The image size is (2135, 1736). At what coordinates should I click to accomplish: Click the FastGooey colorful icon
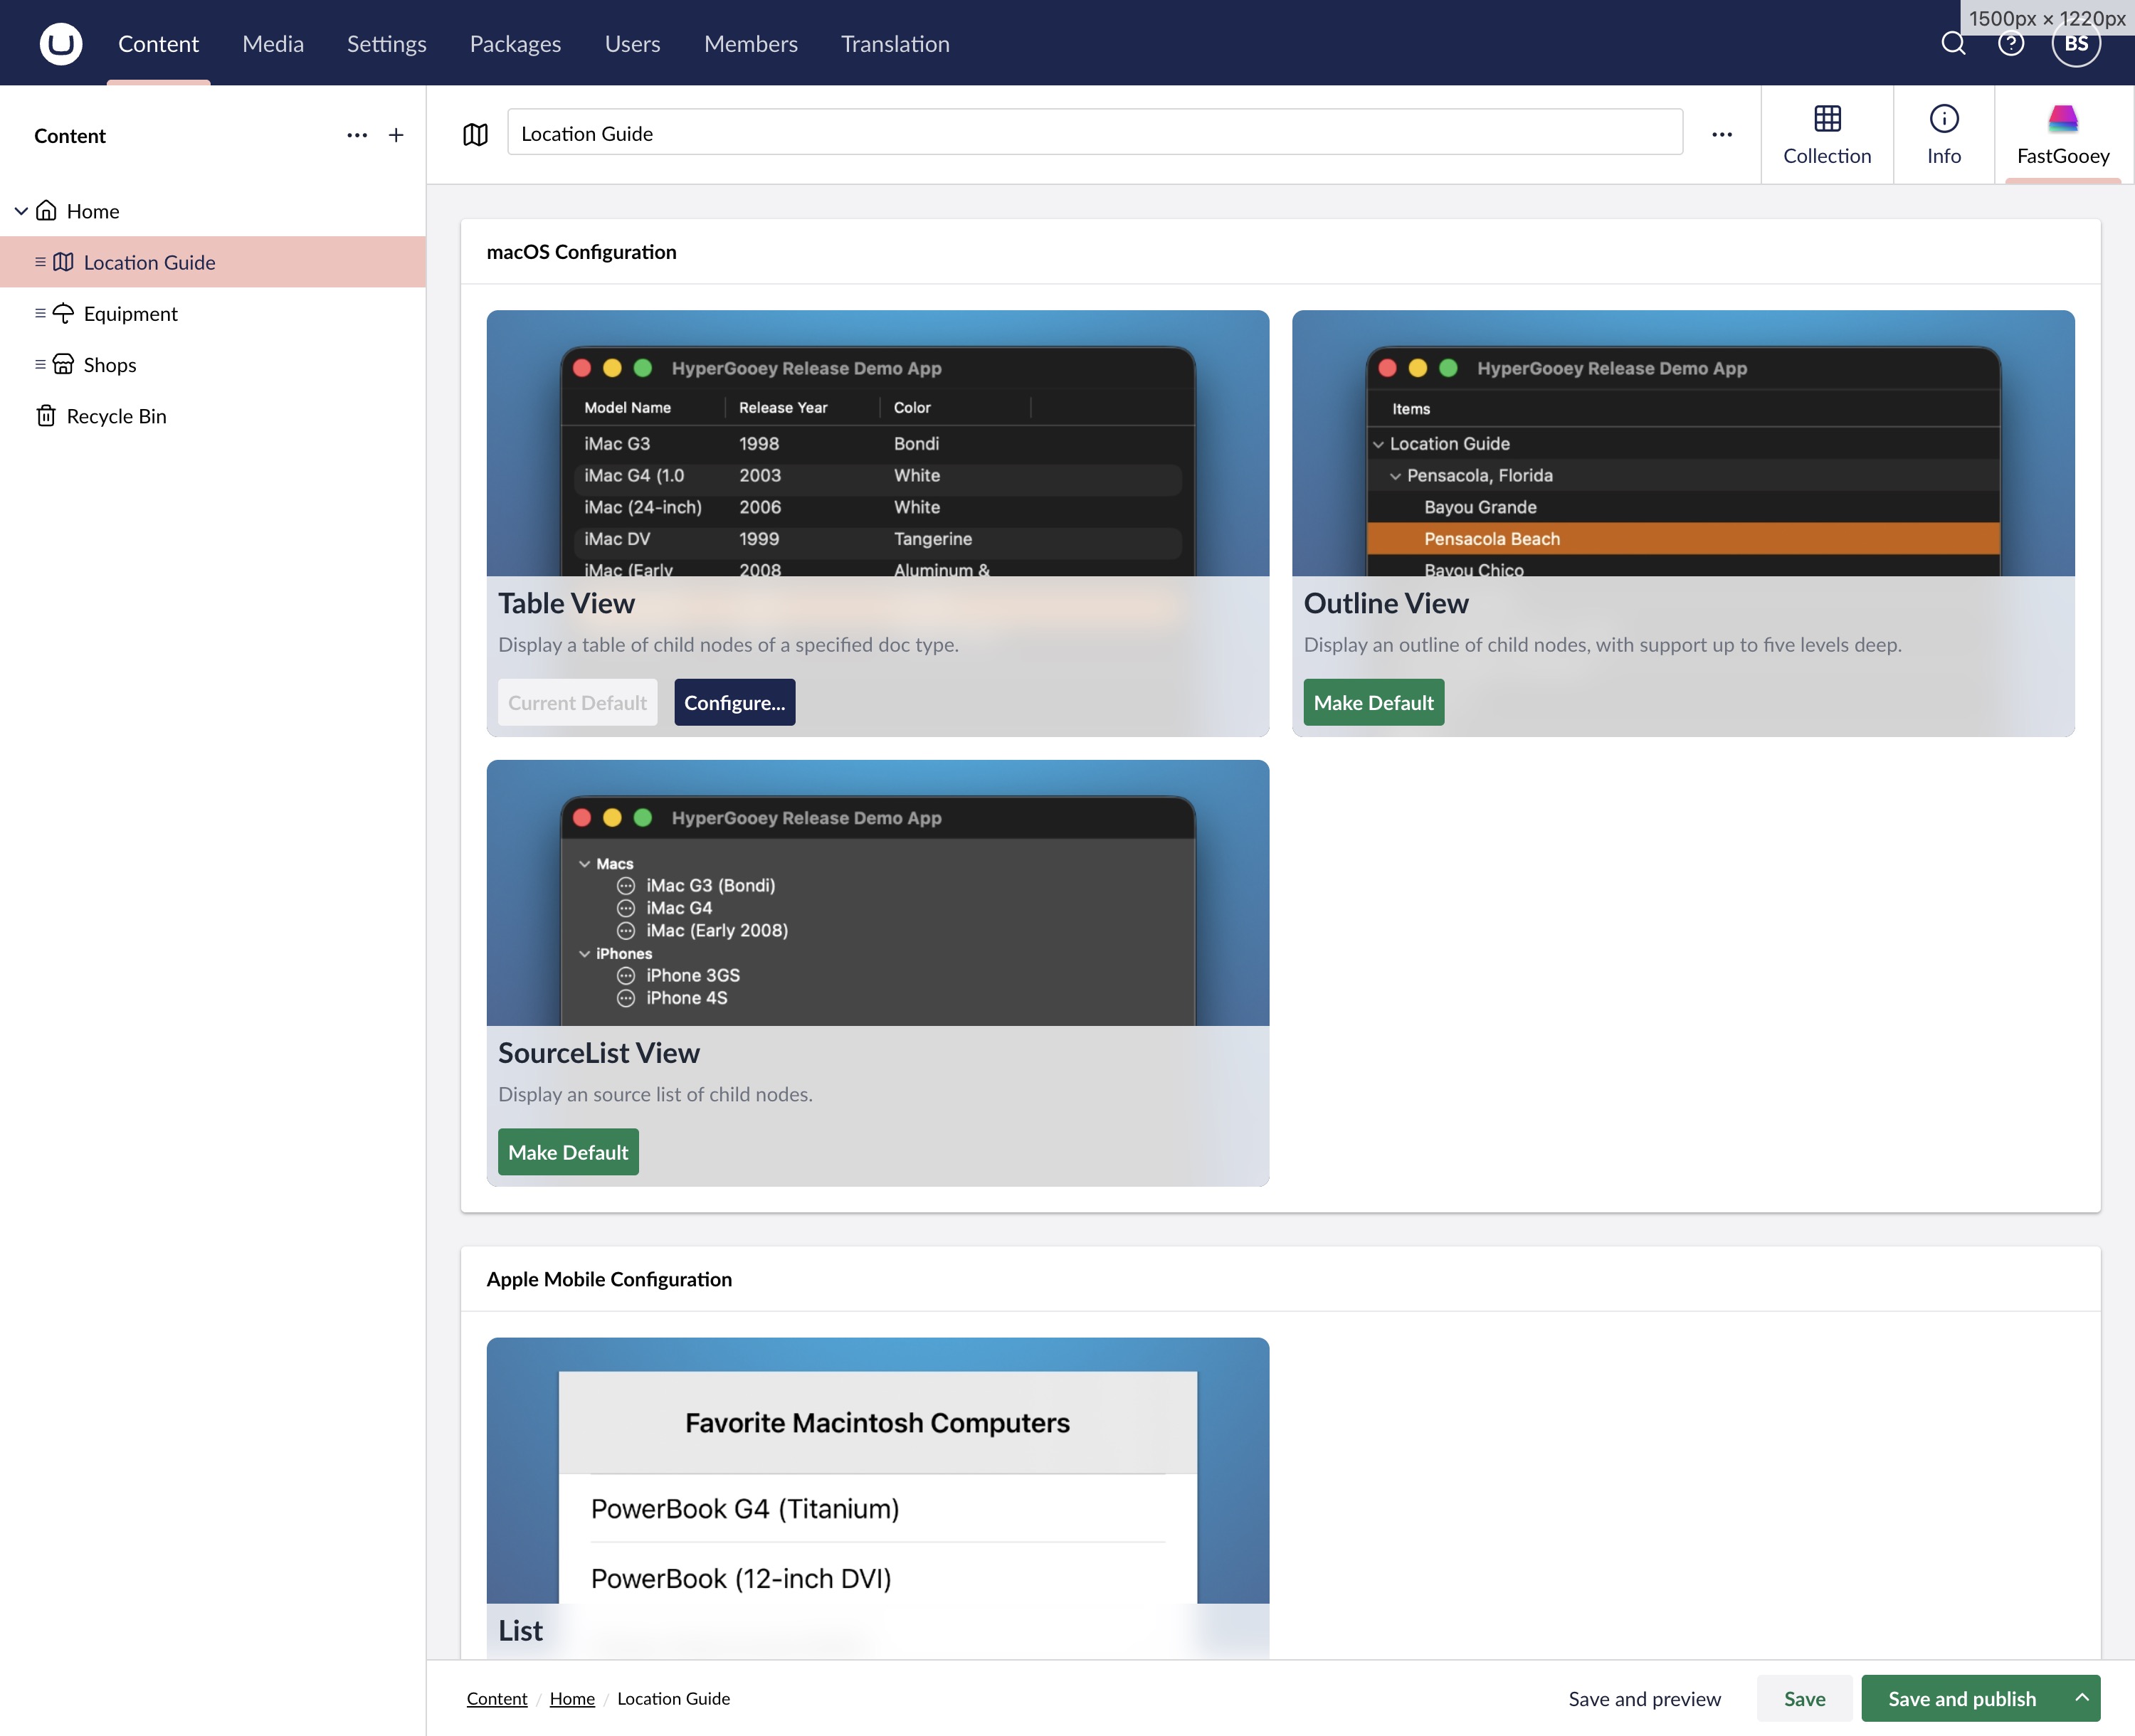2063,119
